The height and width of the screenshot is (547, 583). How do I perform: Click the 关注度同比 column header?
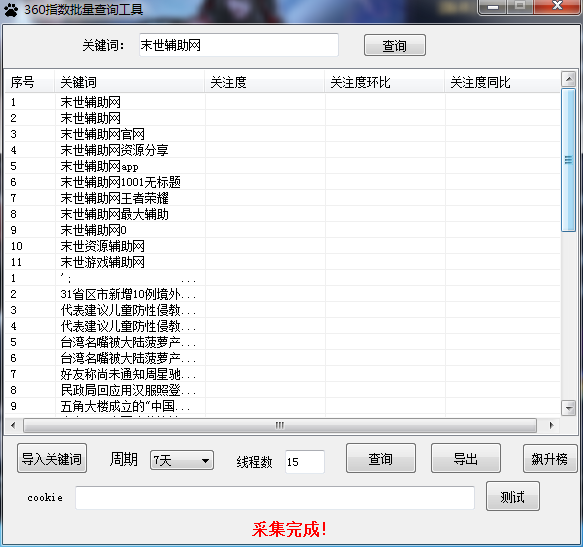pyautogui.click(x=503, y=82)
